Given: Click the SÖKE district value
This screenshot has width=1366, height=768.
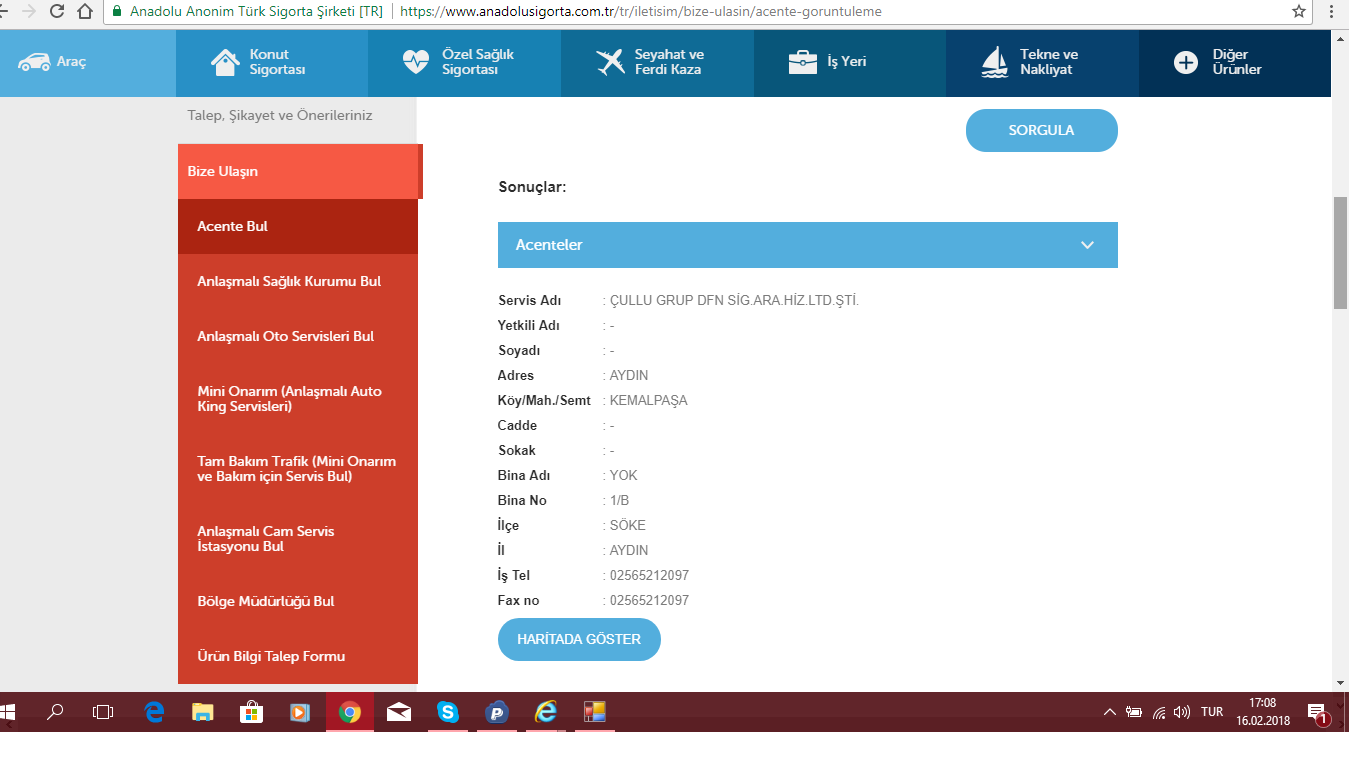Looking at the screenshot, I should coord(627,525).
